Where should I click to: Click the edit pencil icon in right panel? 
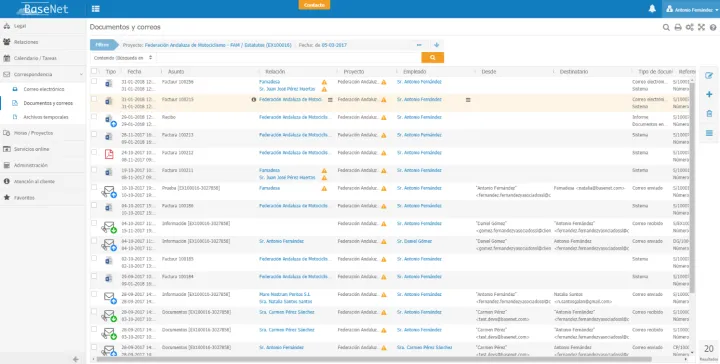[x=709, y=76]
